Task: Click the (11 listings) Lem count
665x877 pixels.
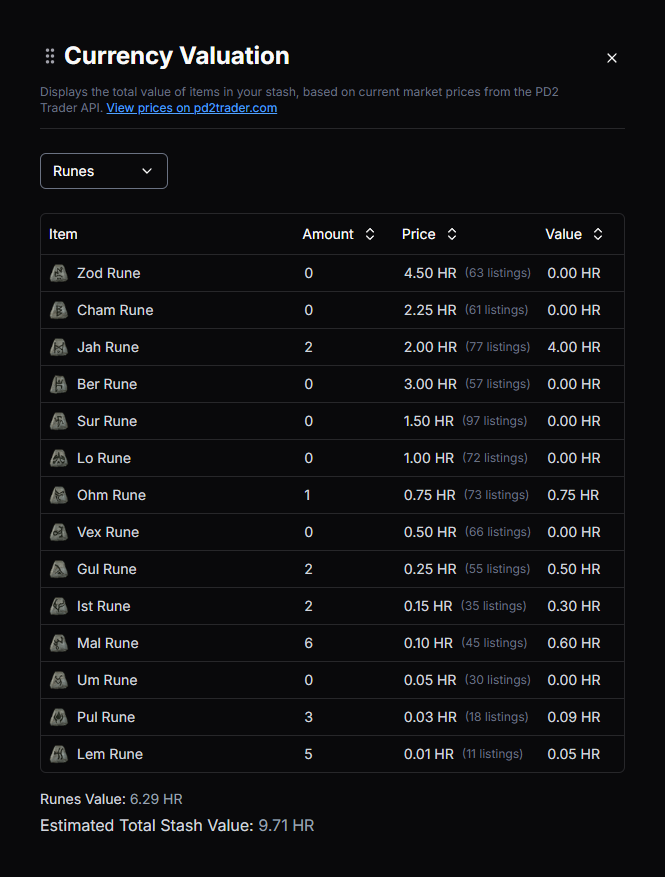Action: [492, 754]
